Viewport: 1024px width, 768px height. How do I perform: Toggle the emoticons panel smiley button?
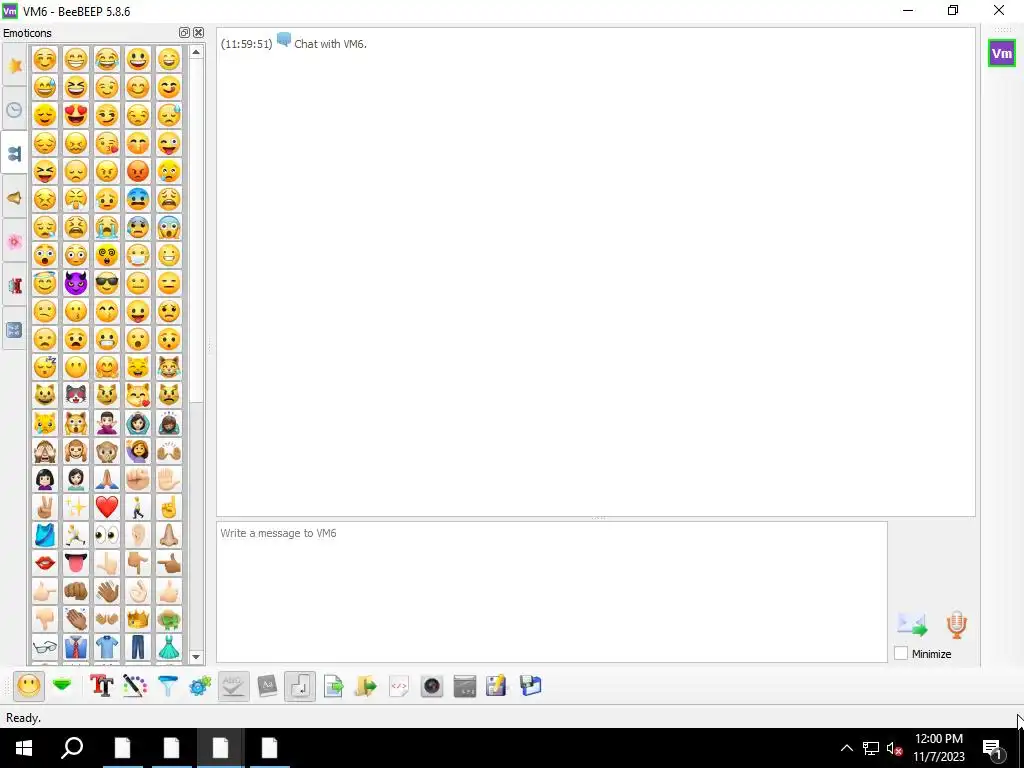tap(29, 686)
